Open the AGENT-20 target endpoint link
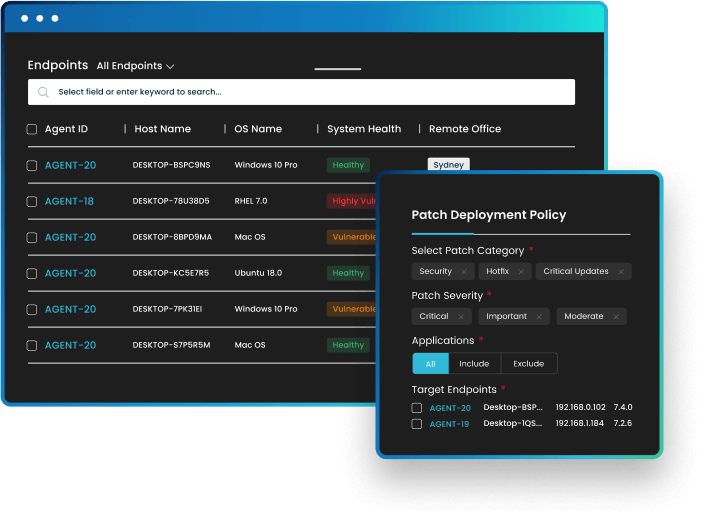 point(450,408)
